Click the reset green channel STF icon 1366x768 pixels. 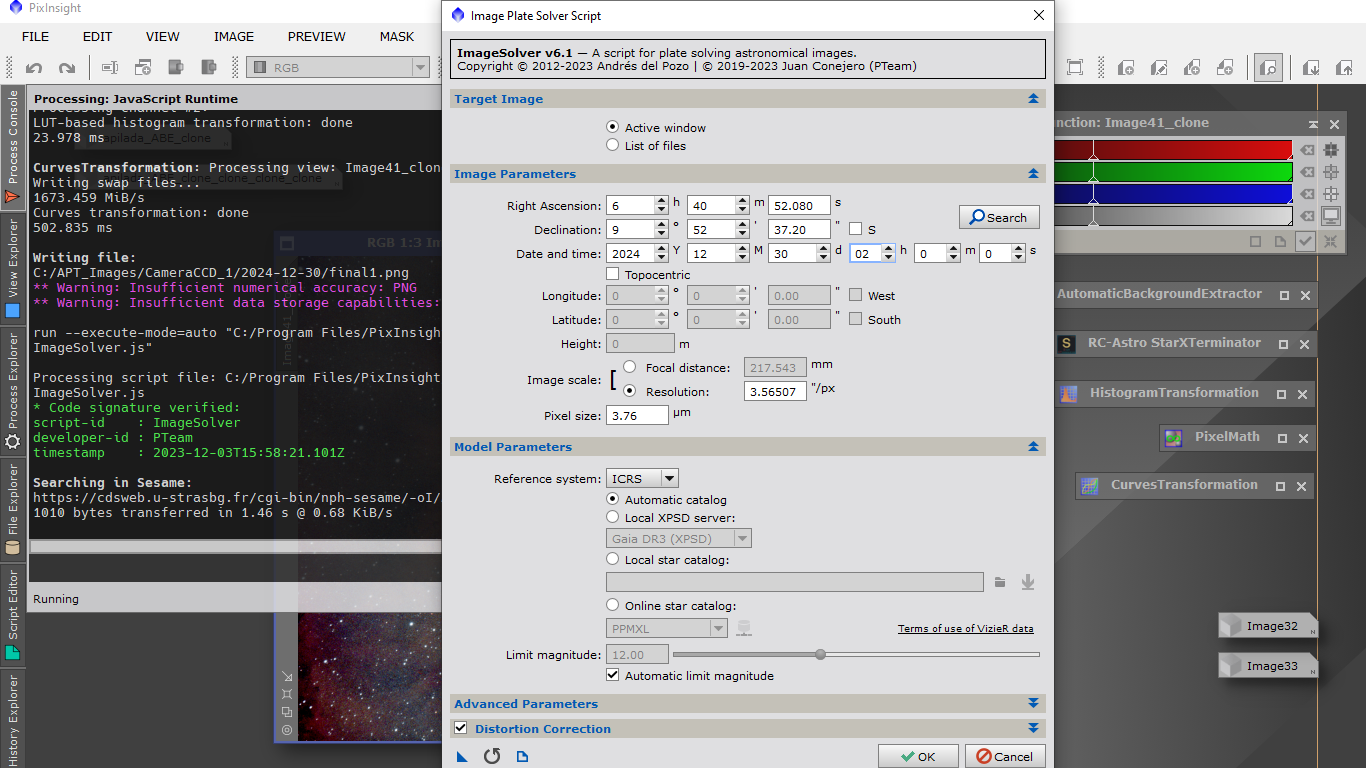[x=1306, y=172]
